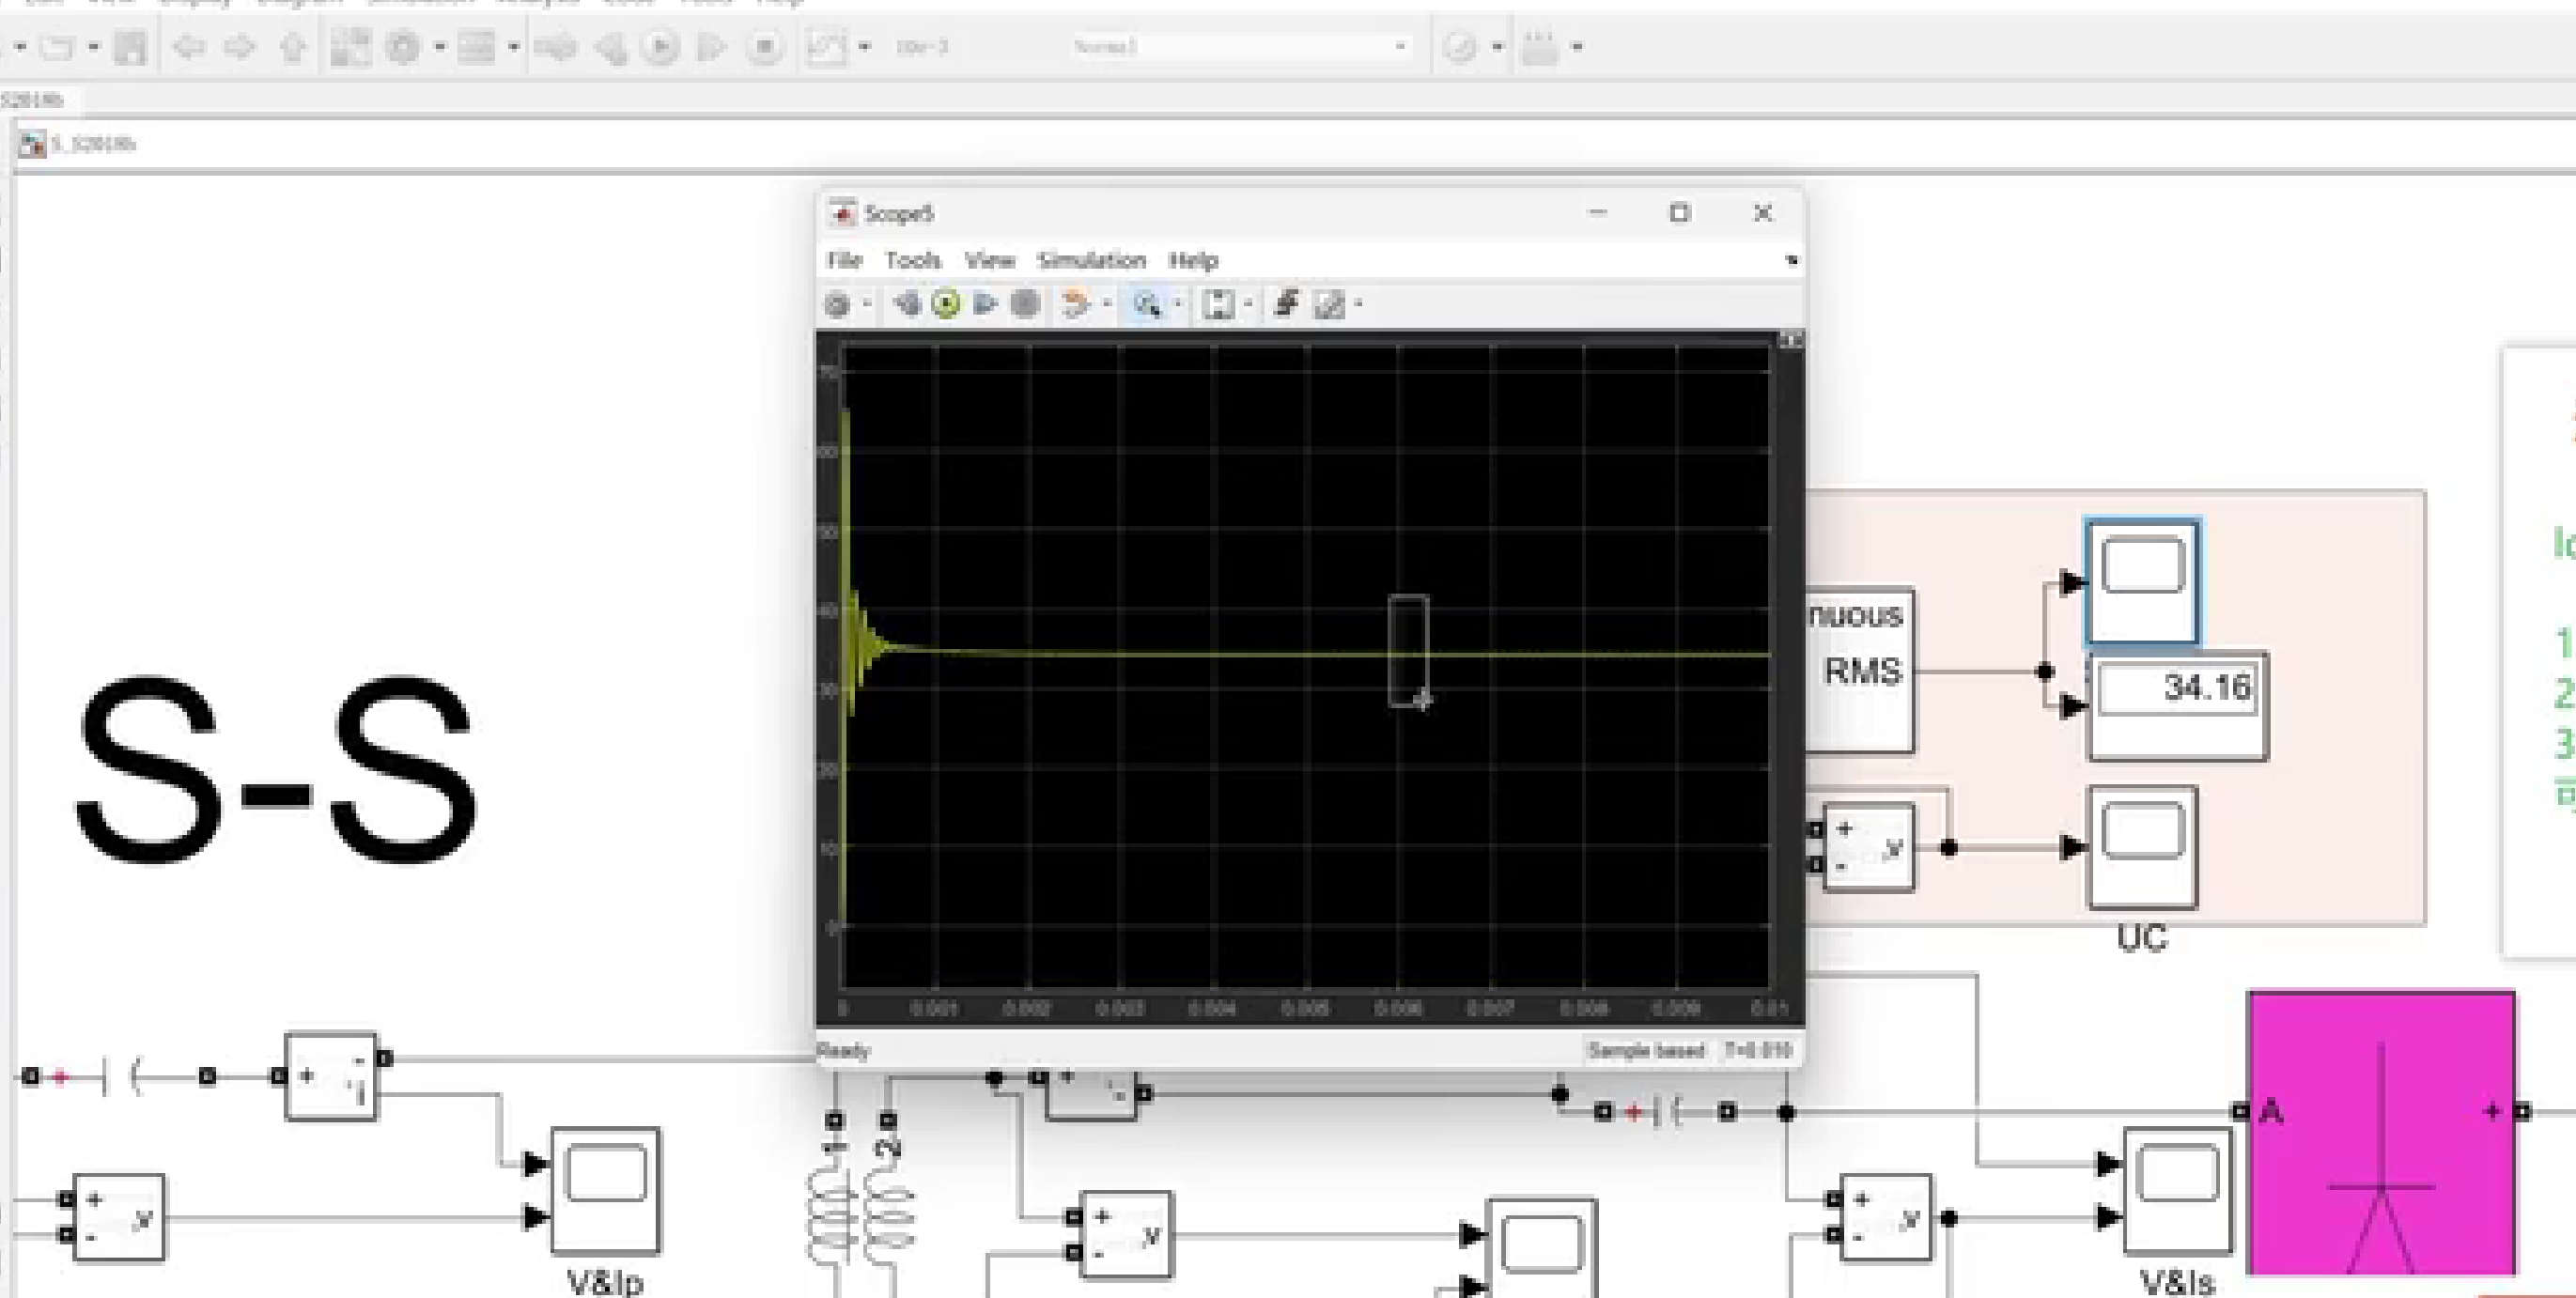Open the Simulation menu in Scope5
The image size is (2576, 1298).
pos(1091,261)
